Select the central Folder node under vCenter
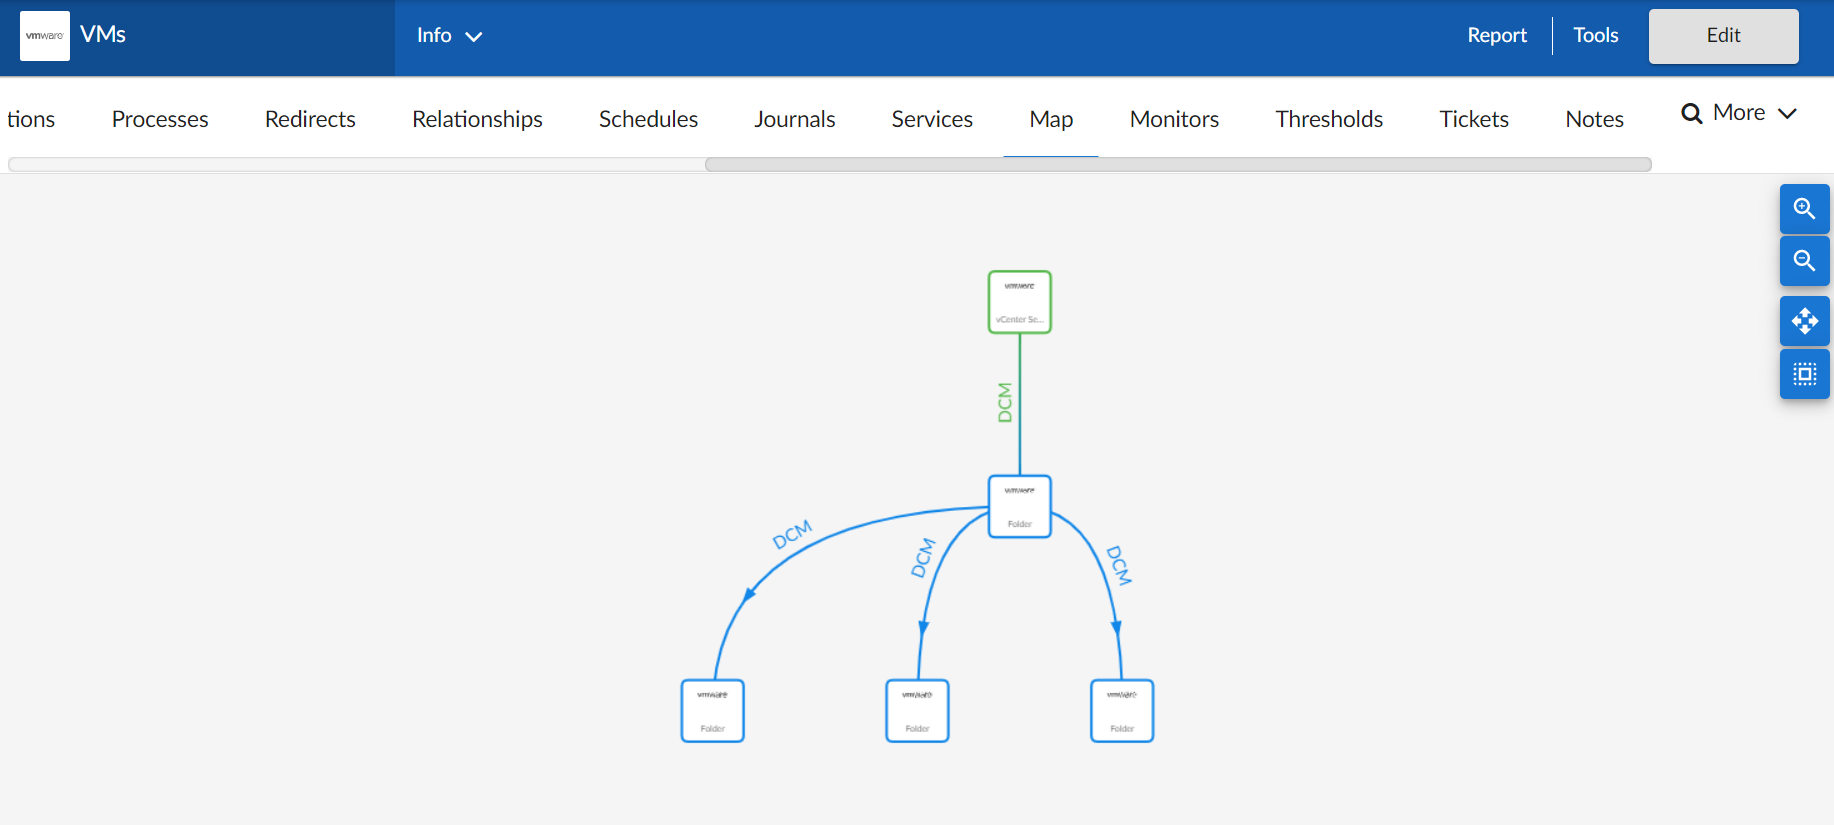The image size is (1834, 825). [1019, 507]
